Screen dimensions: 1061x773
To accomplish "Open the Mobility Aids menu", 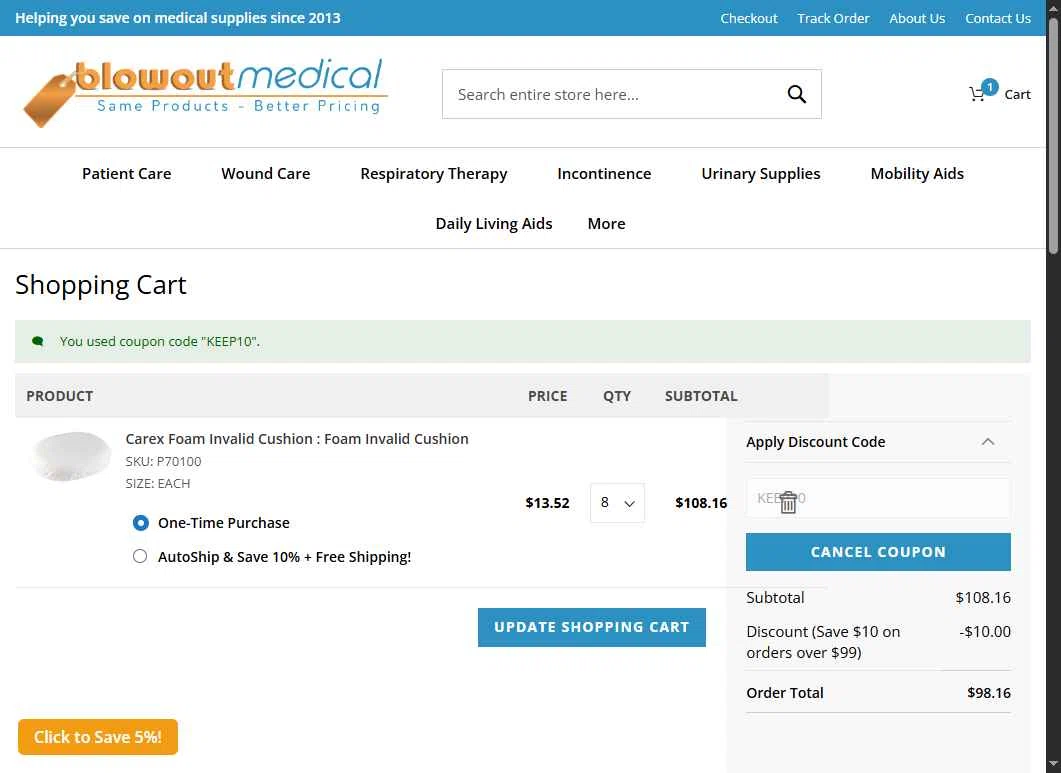I will click(917, 173).
